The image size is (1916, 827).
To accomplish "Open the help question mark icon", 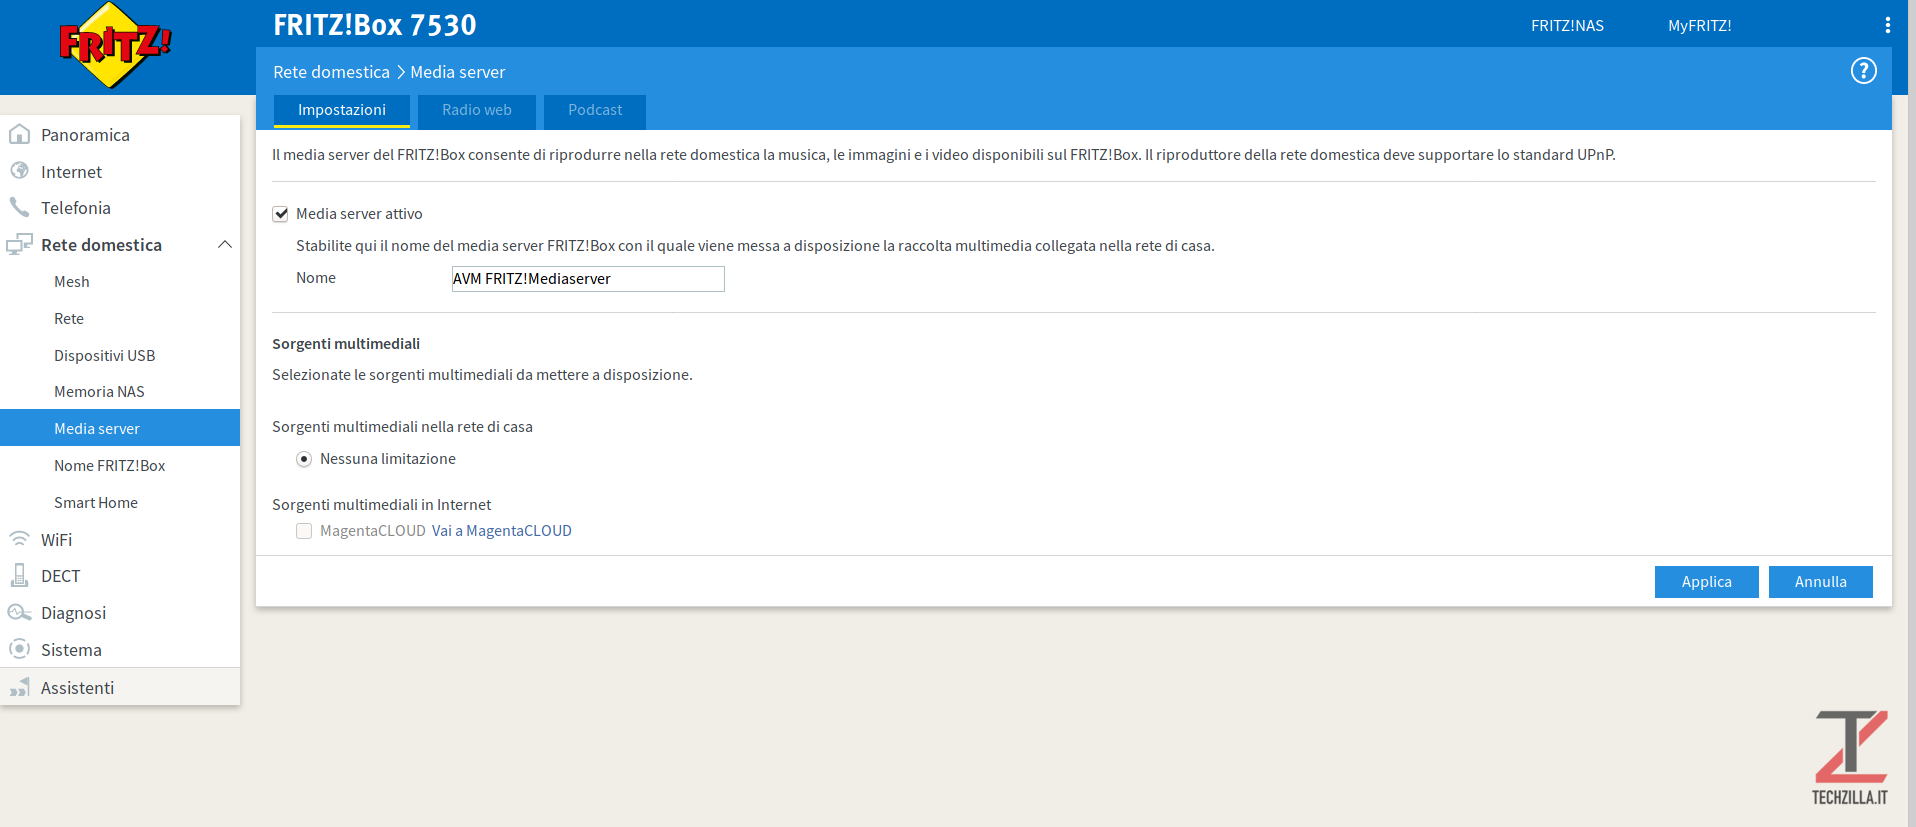I will point(1863,71).
